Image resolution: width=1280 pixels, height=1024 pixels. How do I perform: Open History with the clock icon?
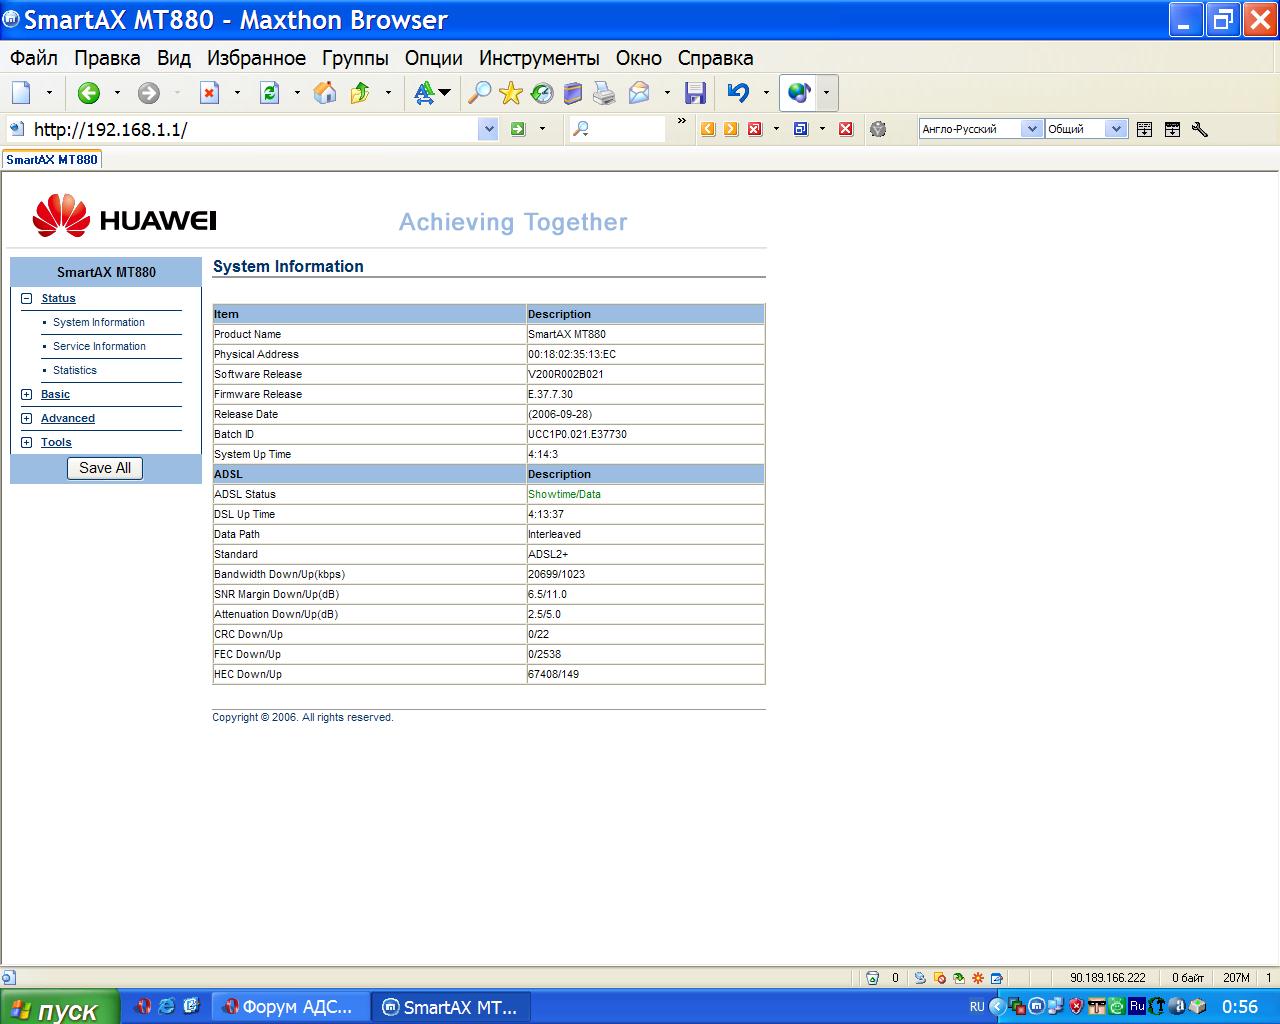tap(542, 93)
